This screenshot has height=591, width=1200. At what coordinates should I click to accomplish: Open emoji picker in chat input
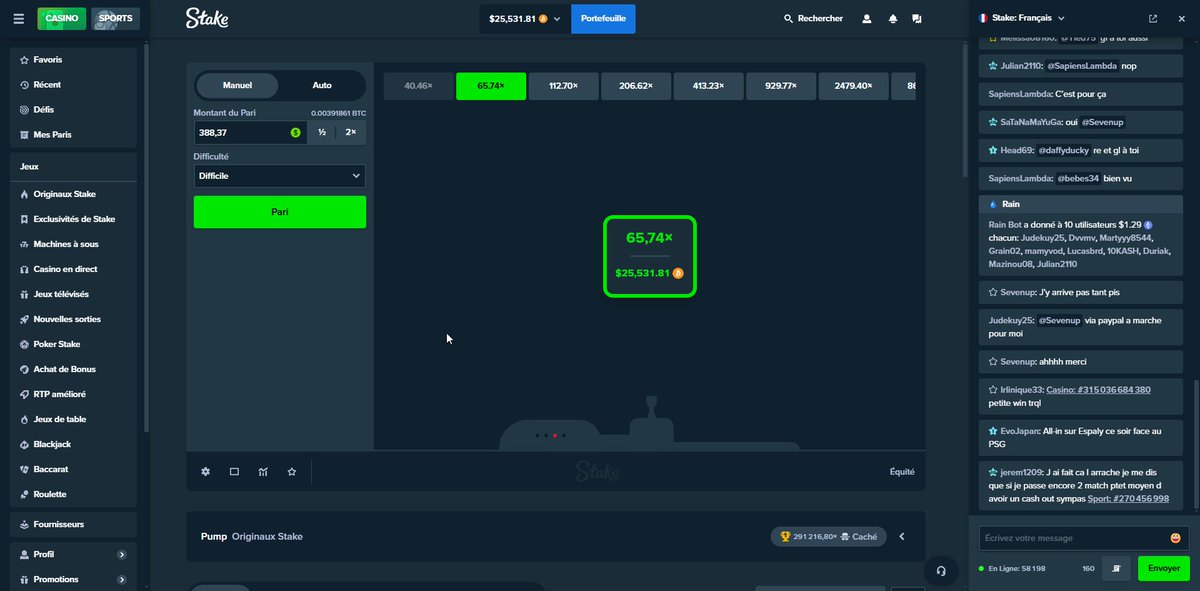click(x=1175, y=538)
